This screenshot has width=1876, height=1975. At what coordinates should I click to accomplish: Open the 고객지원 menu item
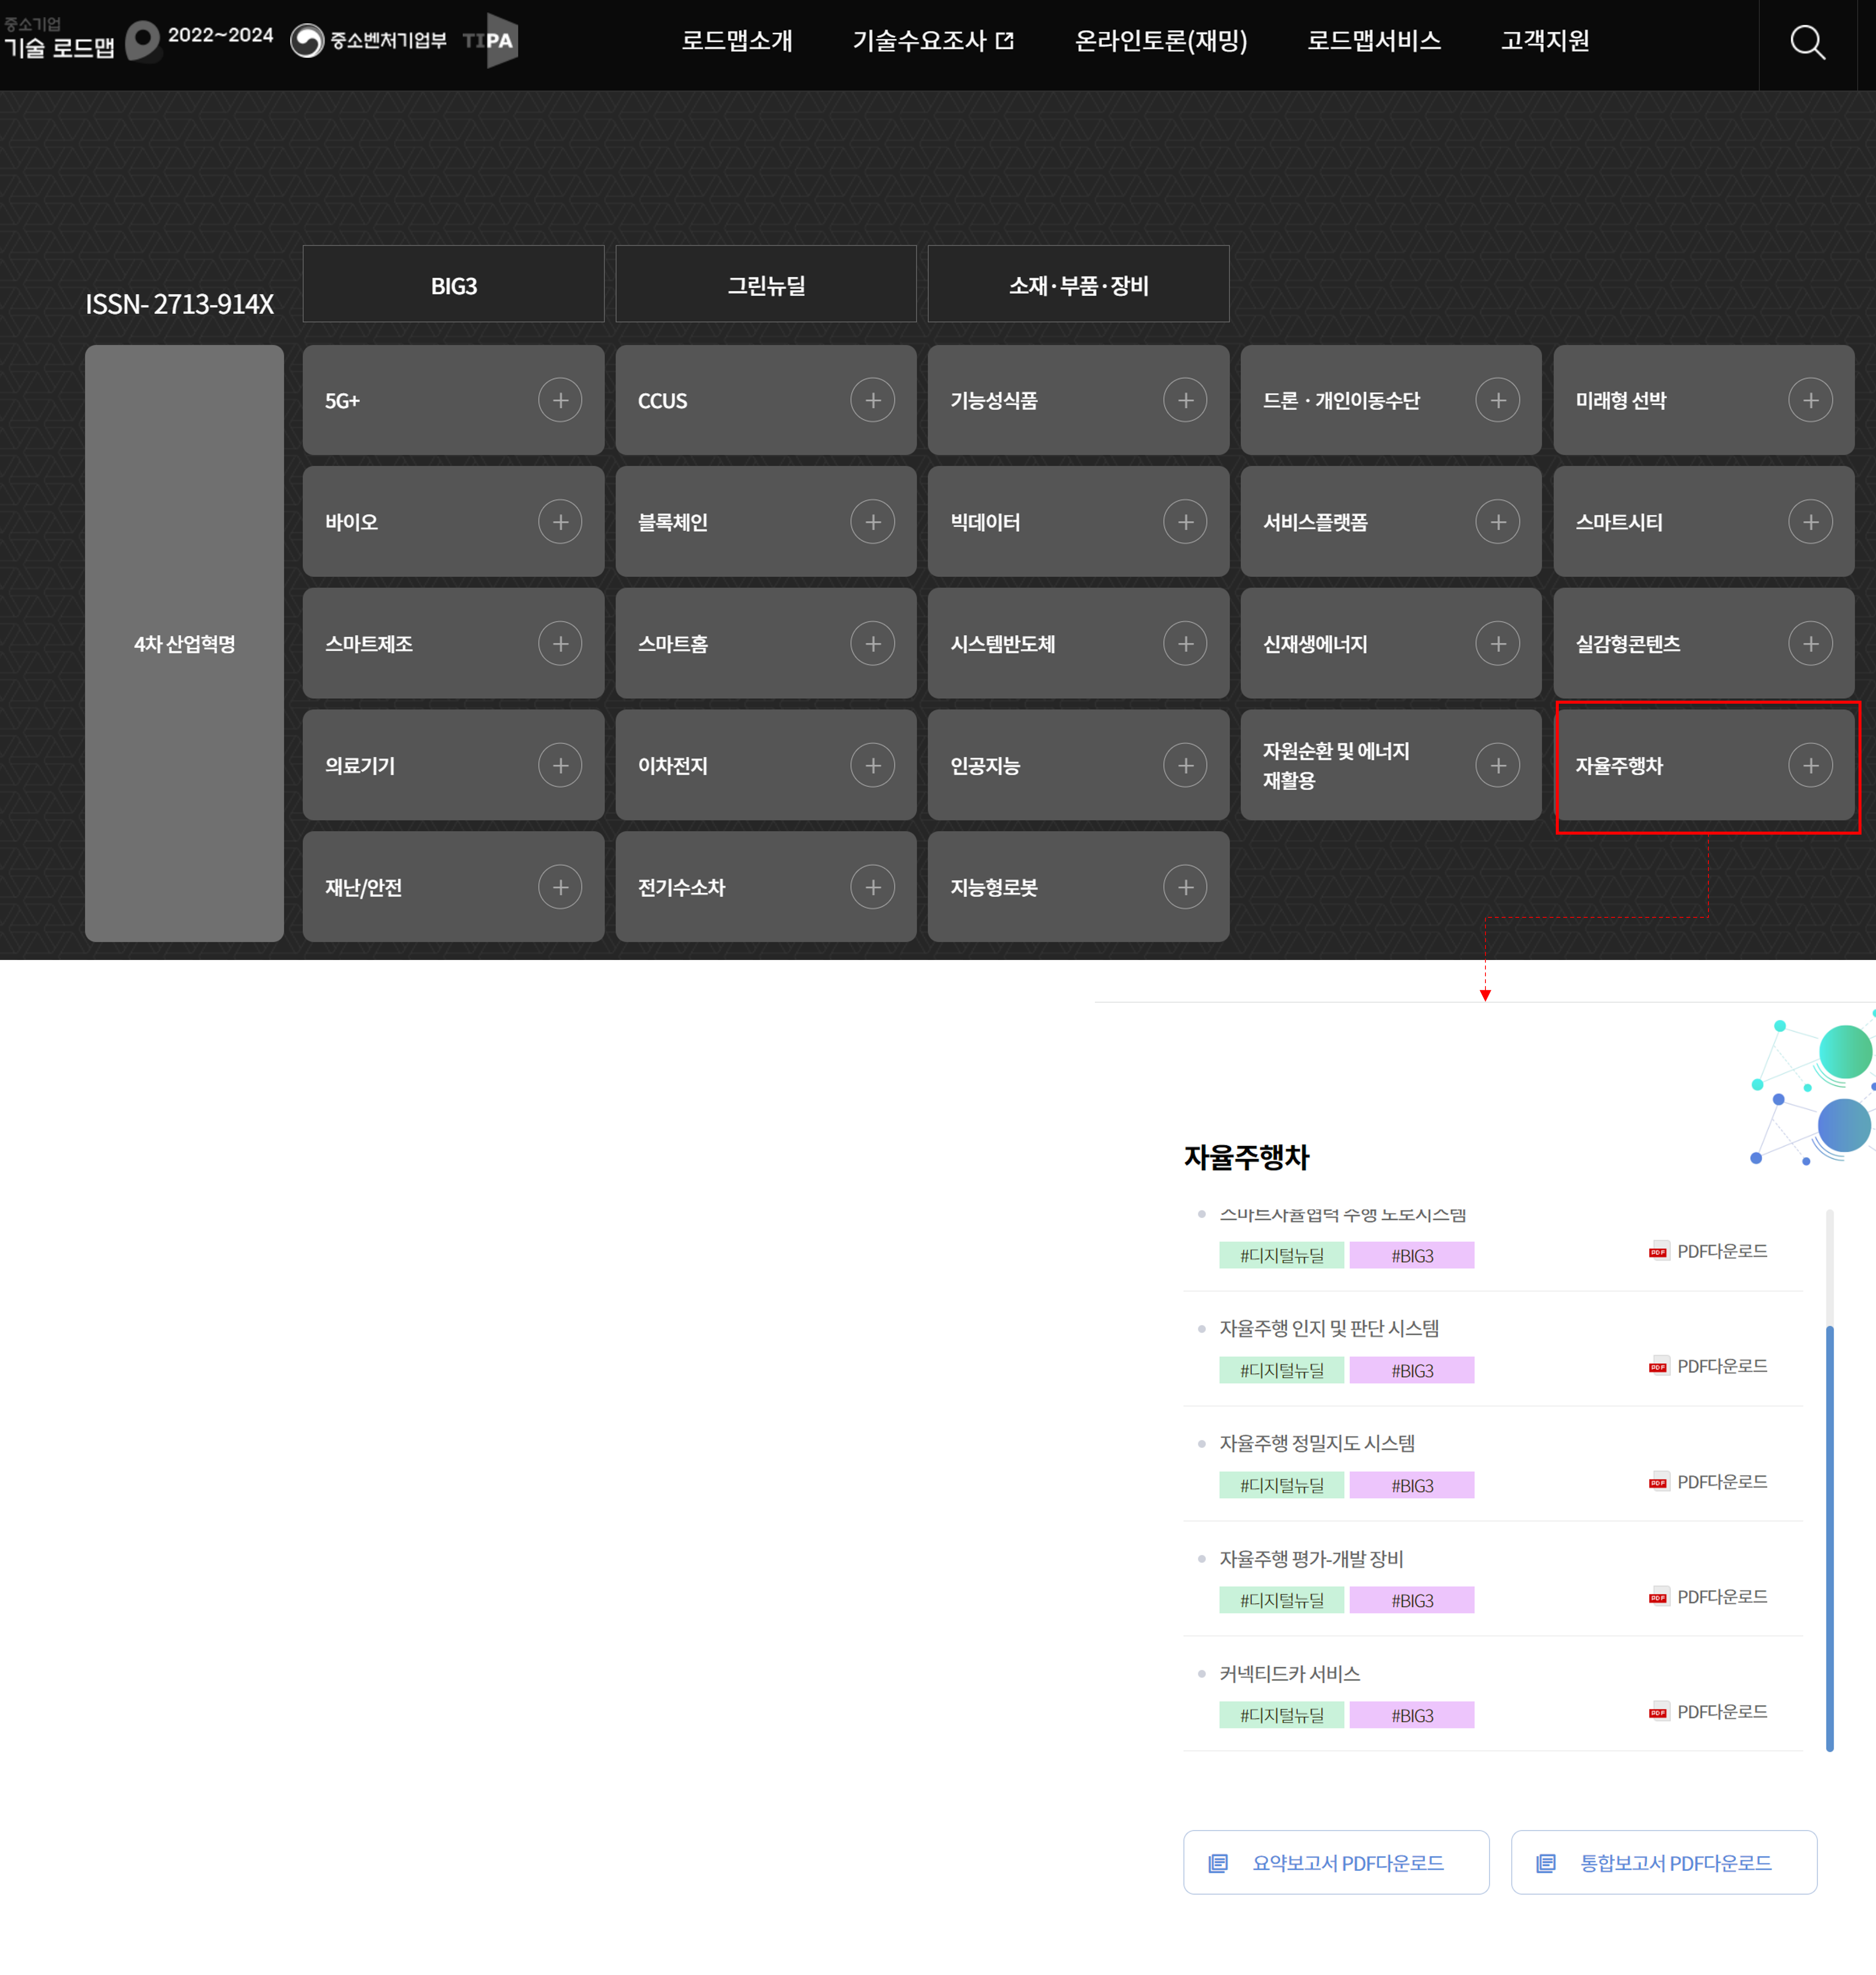[x=1545, y=41]
